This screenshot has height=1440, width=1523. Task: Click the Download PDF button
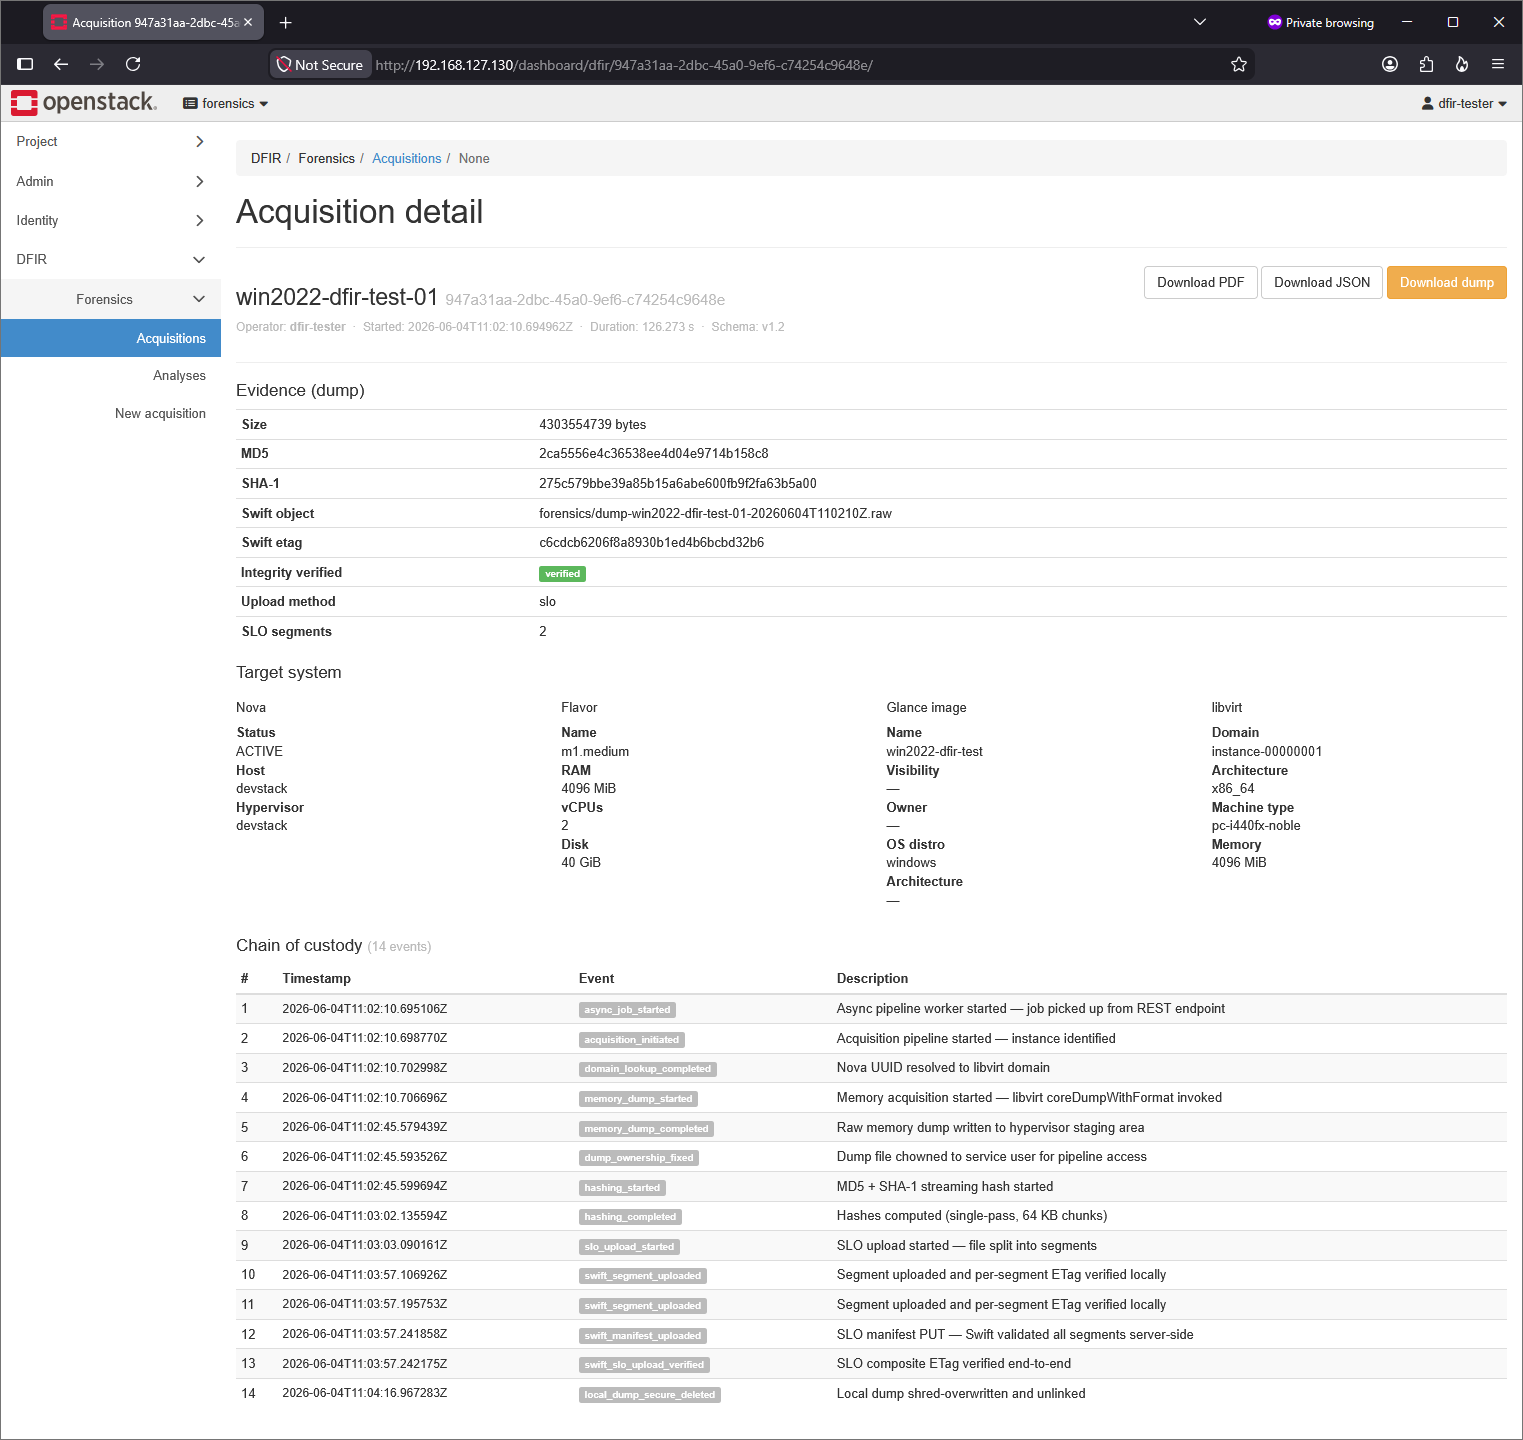point(1200,282)
